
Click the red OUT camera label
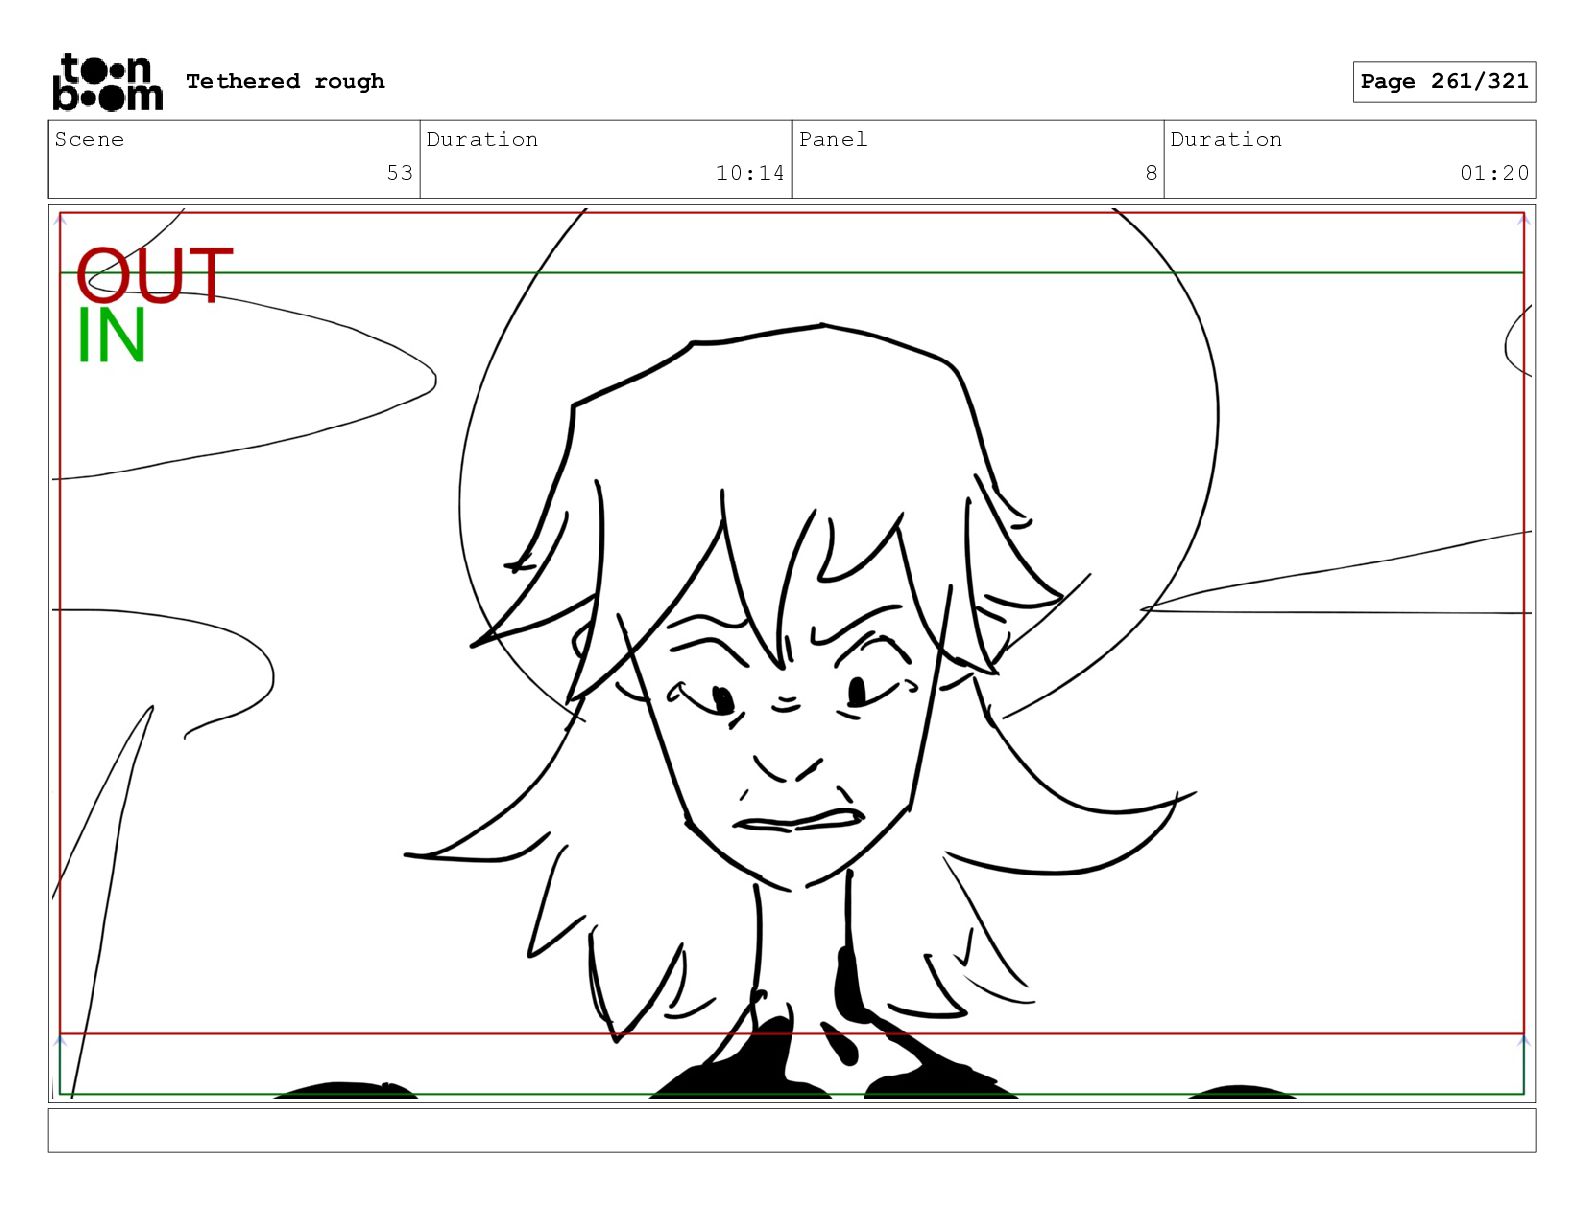point(155,276)
